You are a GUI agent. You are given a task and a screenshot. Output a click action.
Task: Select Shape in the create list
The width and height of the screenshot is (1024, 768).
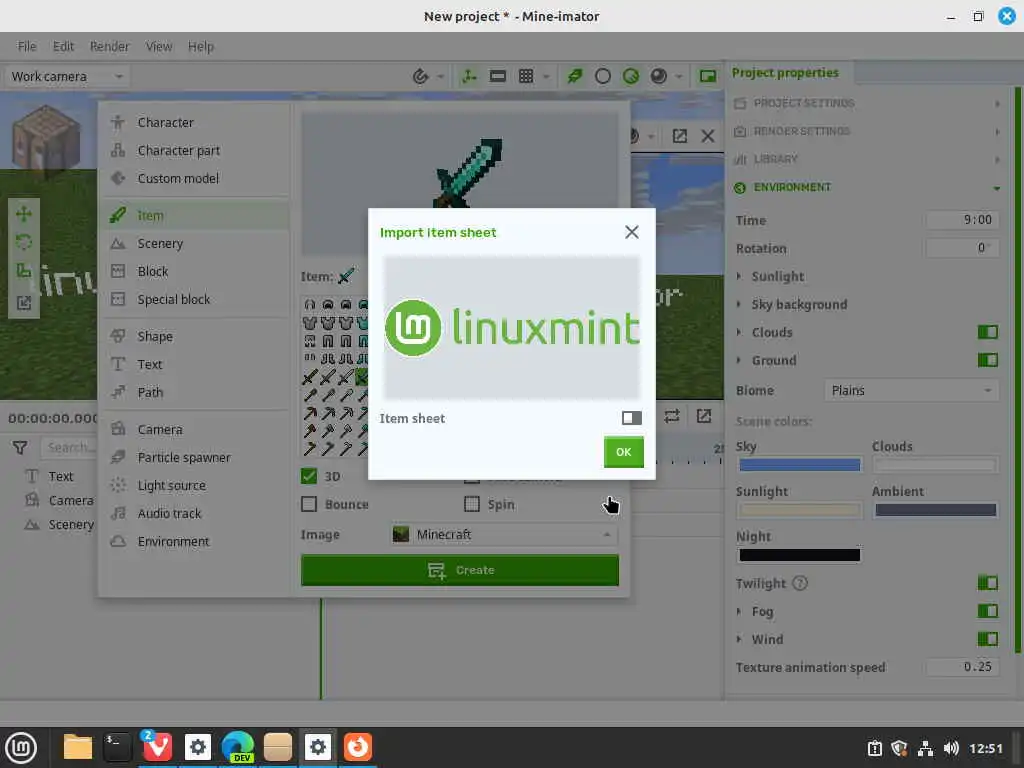pos(195,336)
